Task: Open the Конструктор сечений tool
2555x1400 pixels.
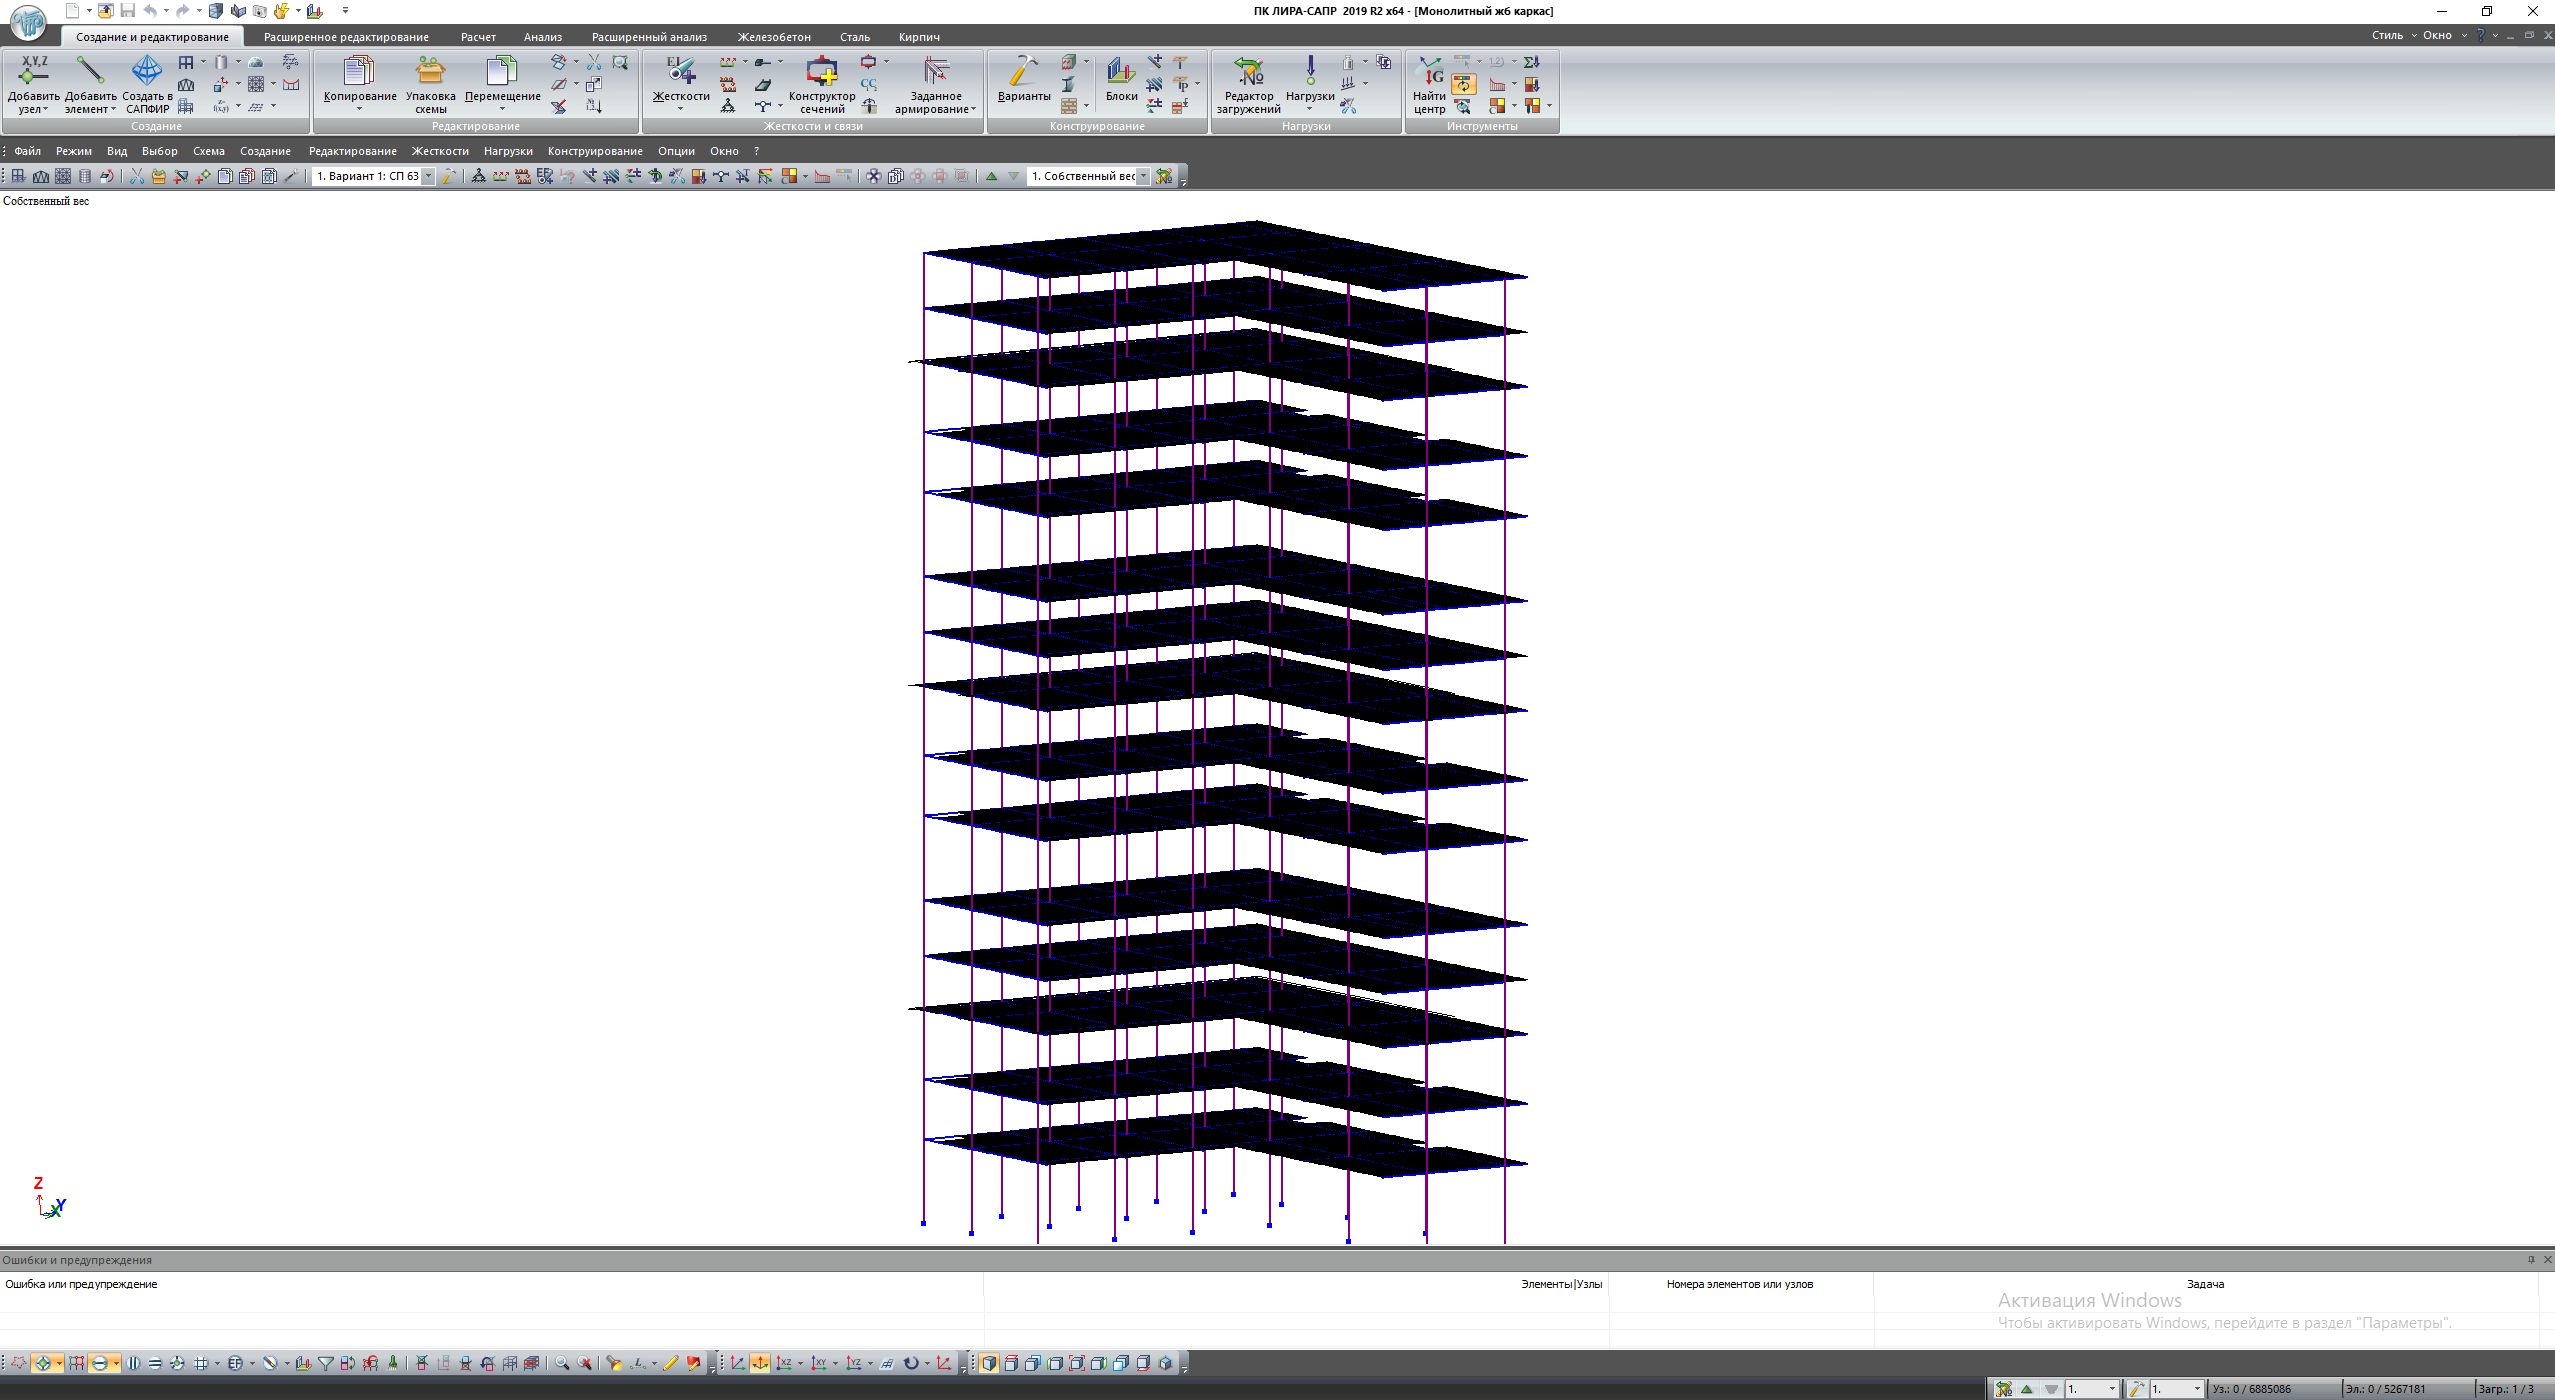Action: tap(821, 71)
